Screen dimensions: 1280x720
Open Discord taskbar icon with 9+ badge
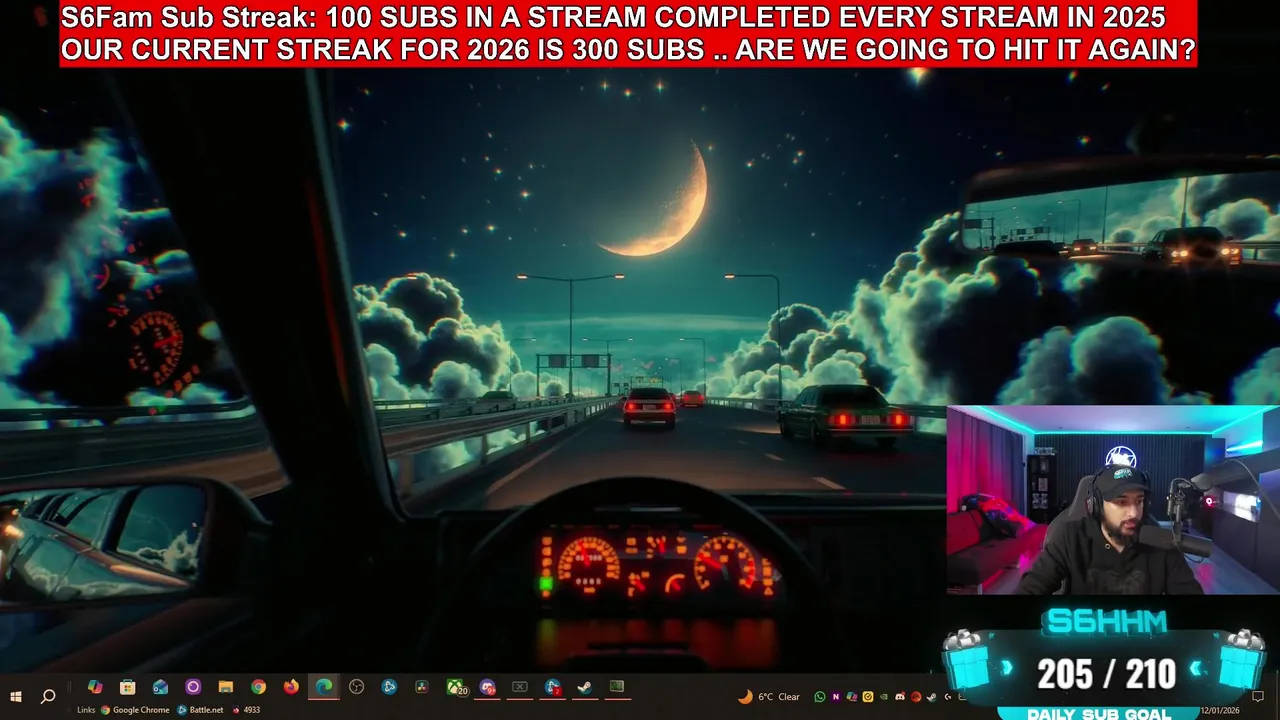[x=488, y=688]
